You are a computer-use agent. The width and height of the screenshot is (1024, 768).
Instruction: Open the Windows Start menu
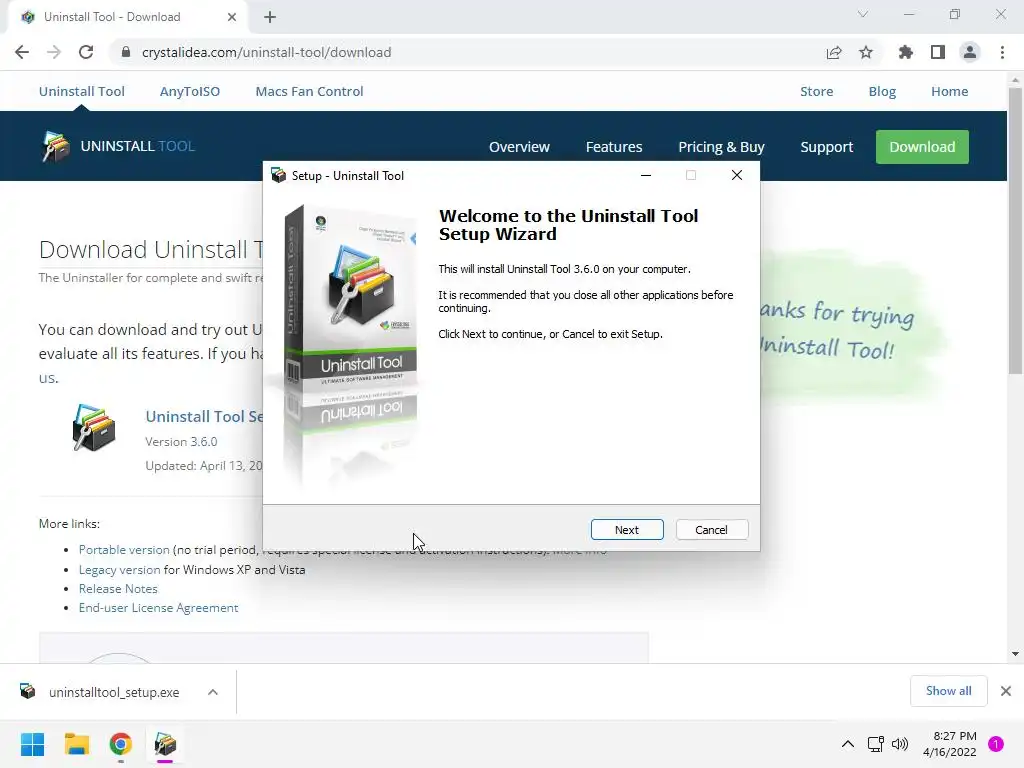click(x=32, y=744)
